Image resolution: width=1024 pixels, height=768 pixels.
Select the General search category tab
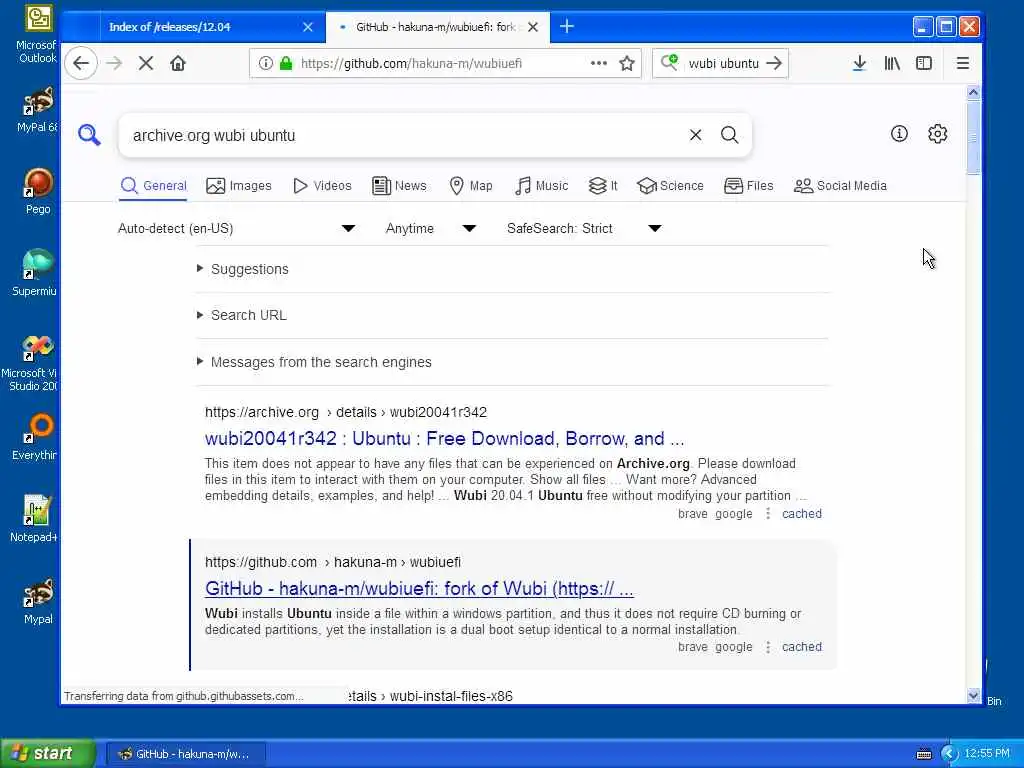click(153, 186)
